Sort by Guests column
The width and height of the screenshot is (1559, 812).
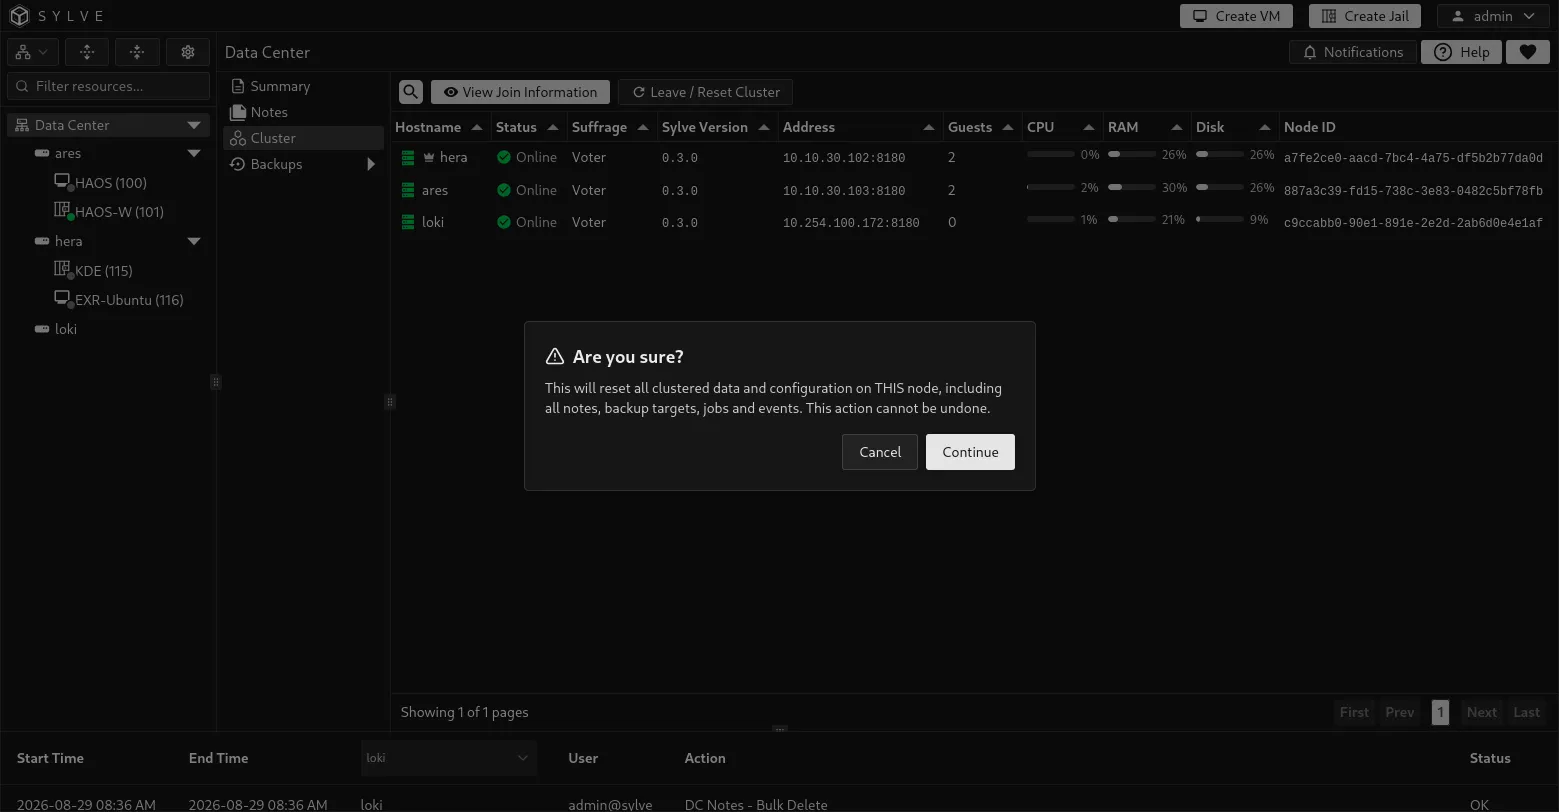(x=980, y=127)
